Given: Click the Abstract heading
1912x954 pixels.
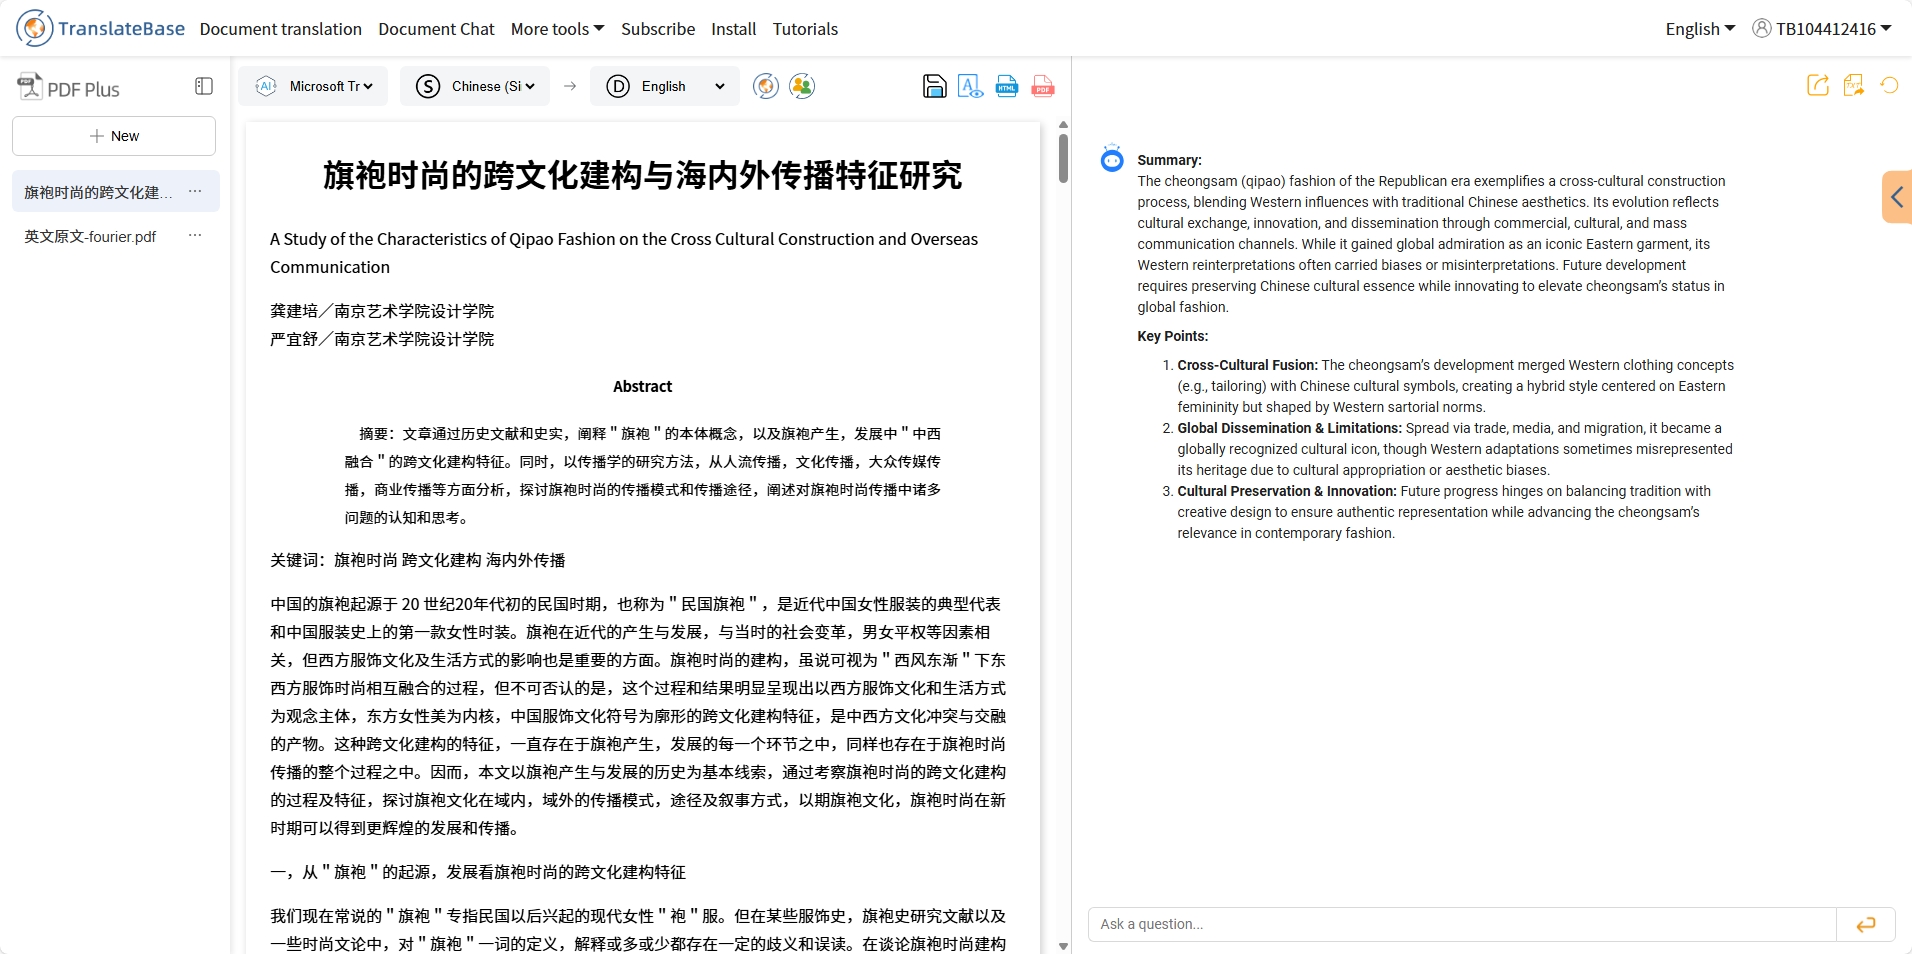Looking at the screenshot, I should pyautogui.click(x=642, y=386).
